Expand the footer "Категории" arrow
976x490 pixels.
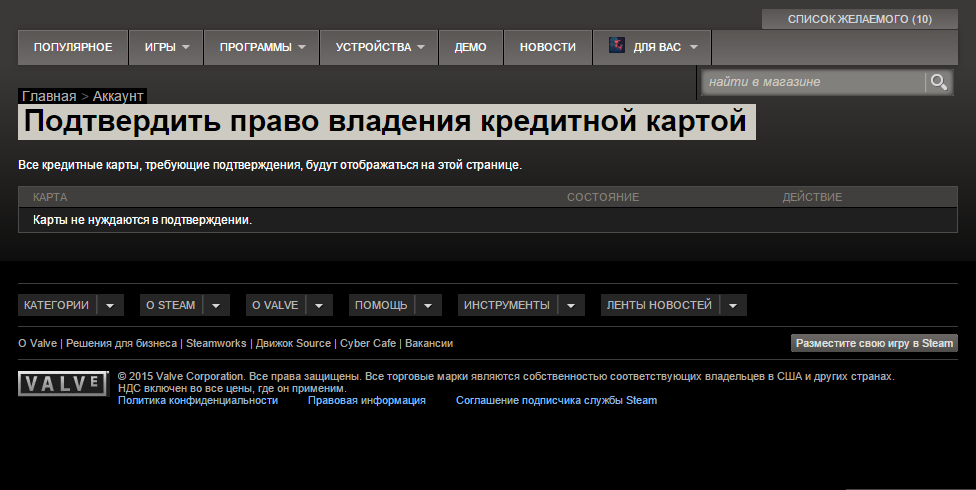click(x=110, y=305)
